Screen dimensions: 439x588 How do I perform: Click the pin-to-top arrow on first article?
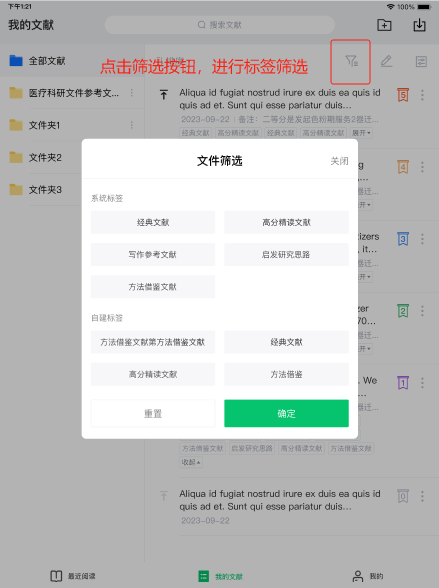164,94
